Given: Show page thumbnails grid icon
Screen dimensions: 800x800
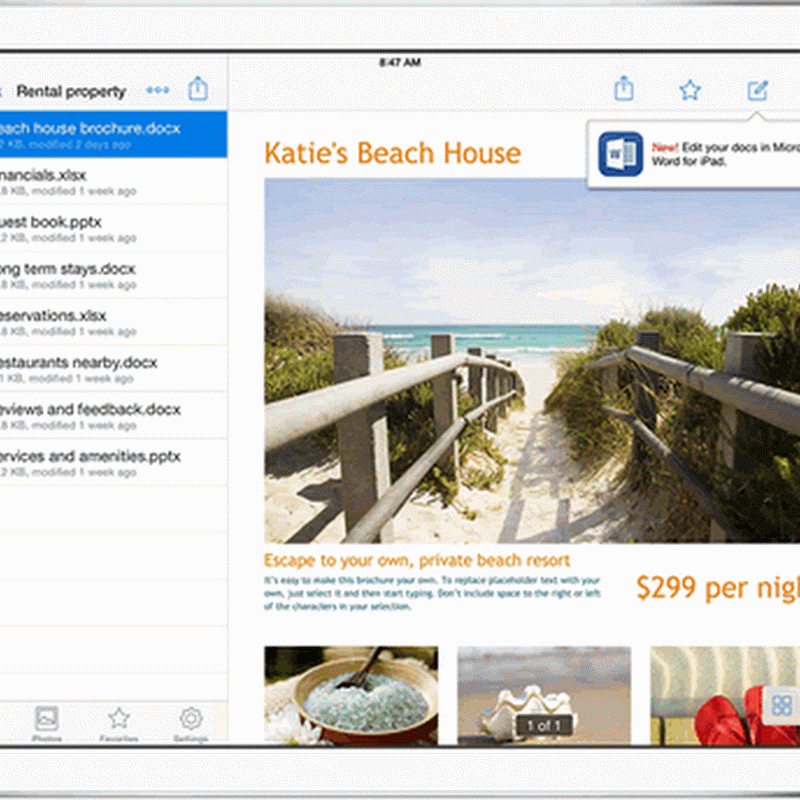Looking at the screenshot, I should [x=782, y=706].
